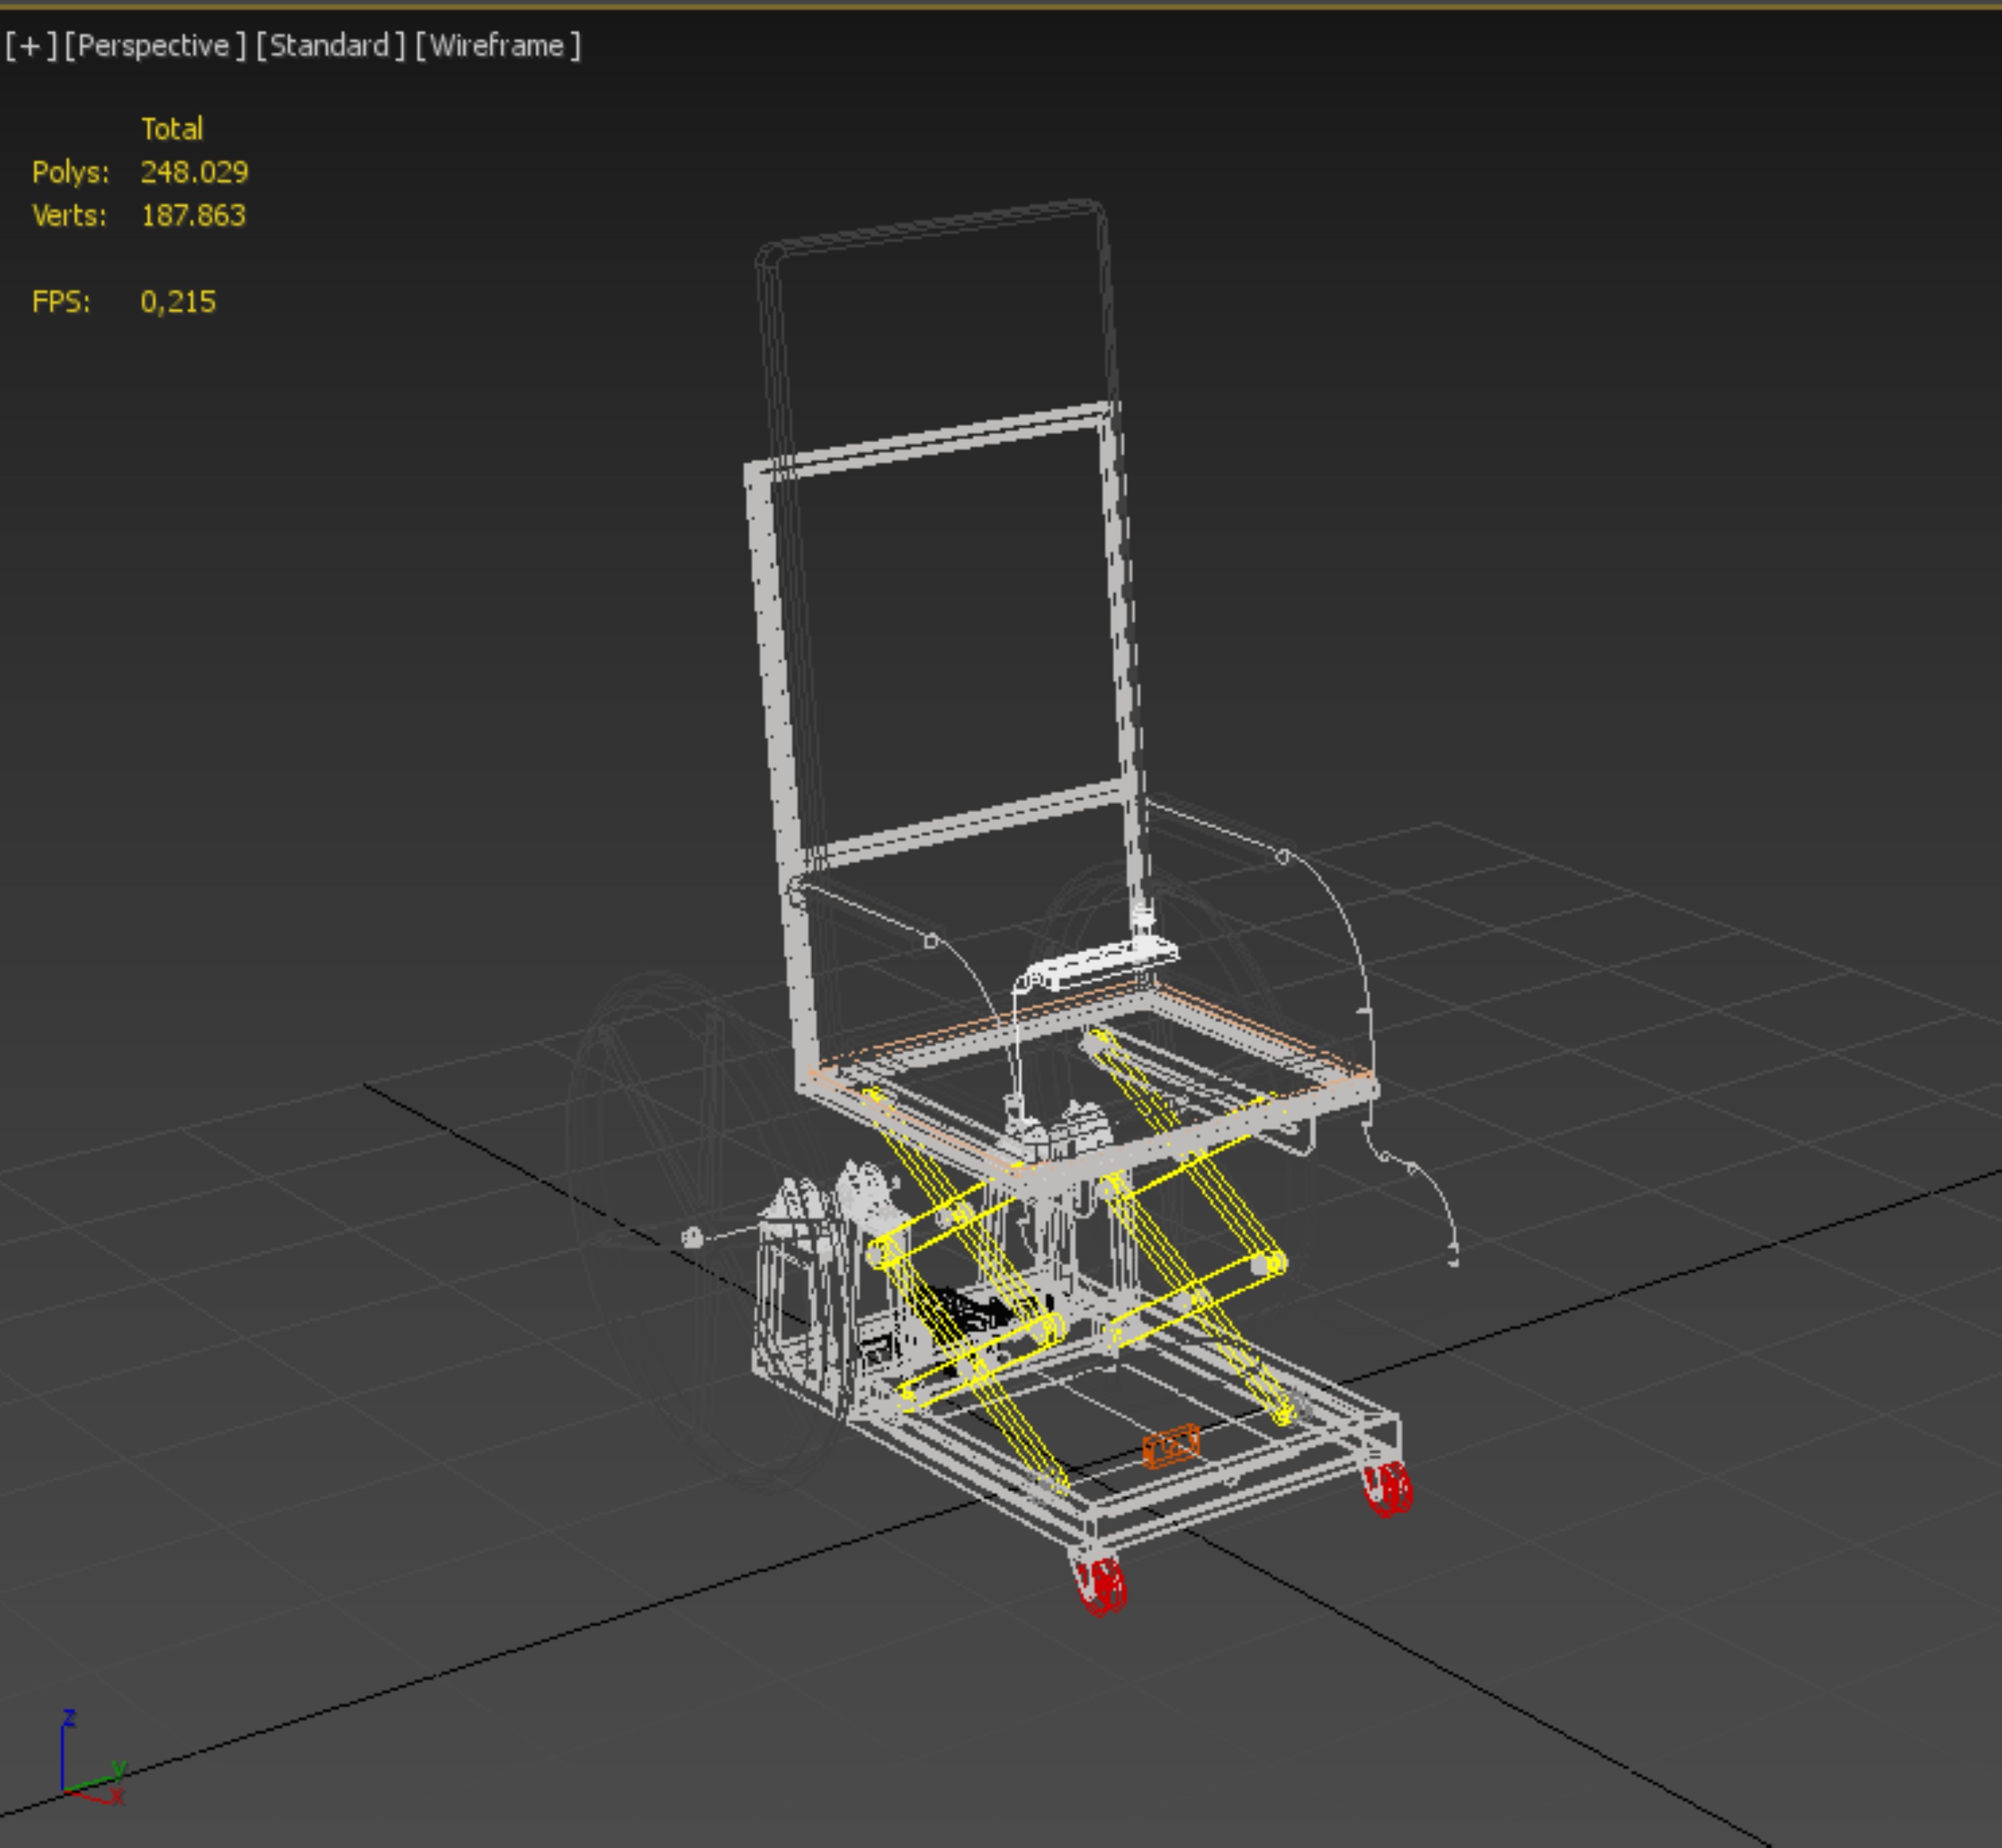
Task: Open the Perspective viewport label menu
Action: click(x=154, y=46)
